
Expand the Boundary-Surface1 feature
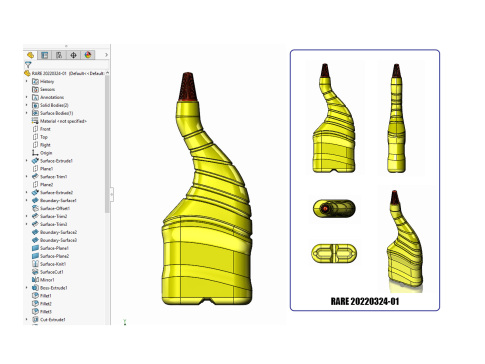(x=27, y=200)
